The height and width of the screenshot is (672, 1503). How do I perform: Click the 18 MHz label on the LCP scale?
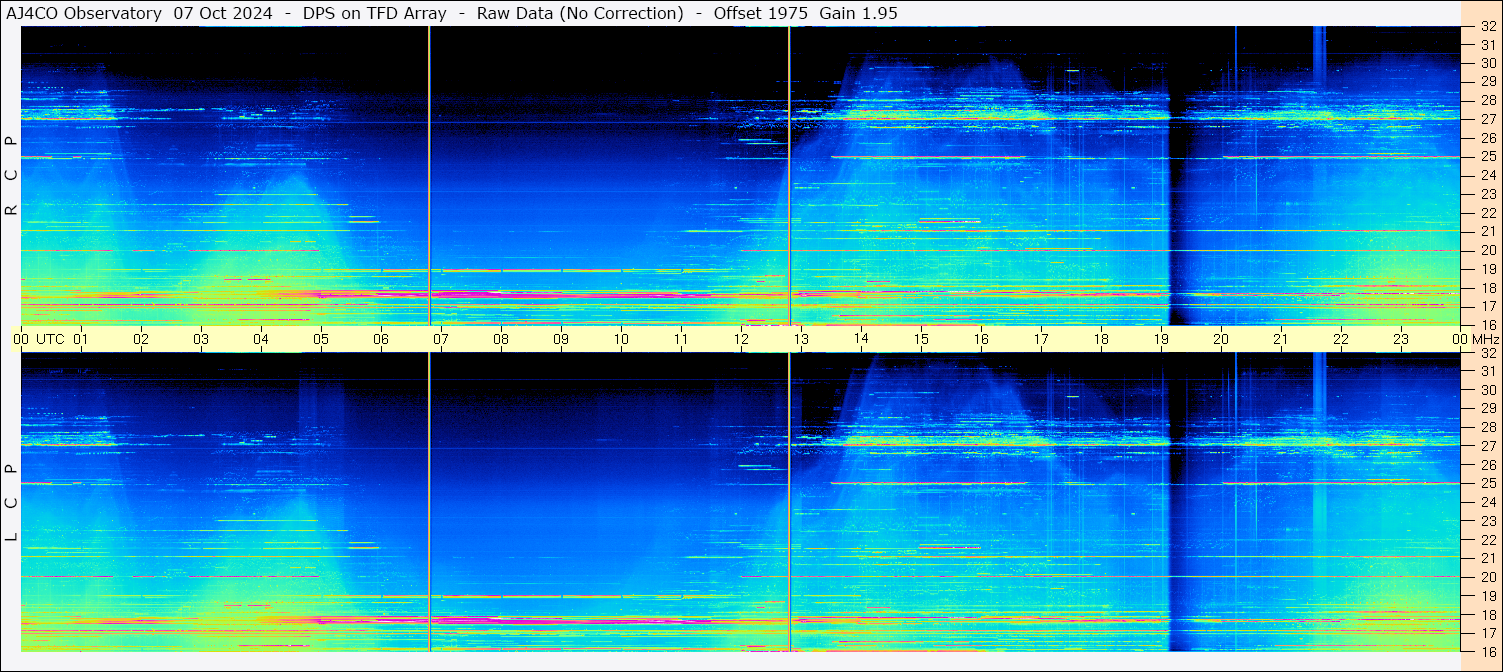(x=1487, y=614)
